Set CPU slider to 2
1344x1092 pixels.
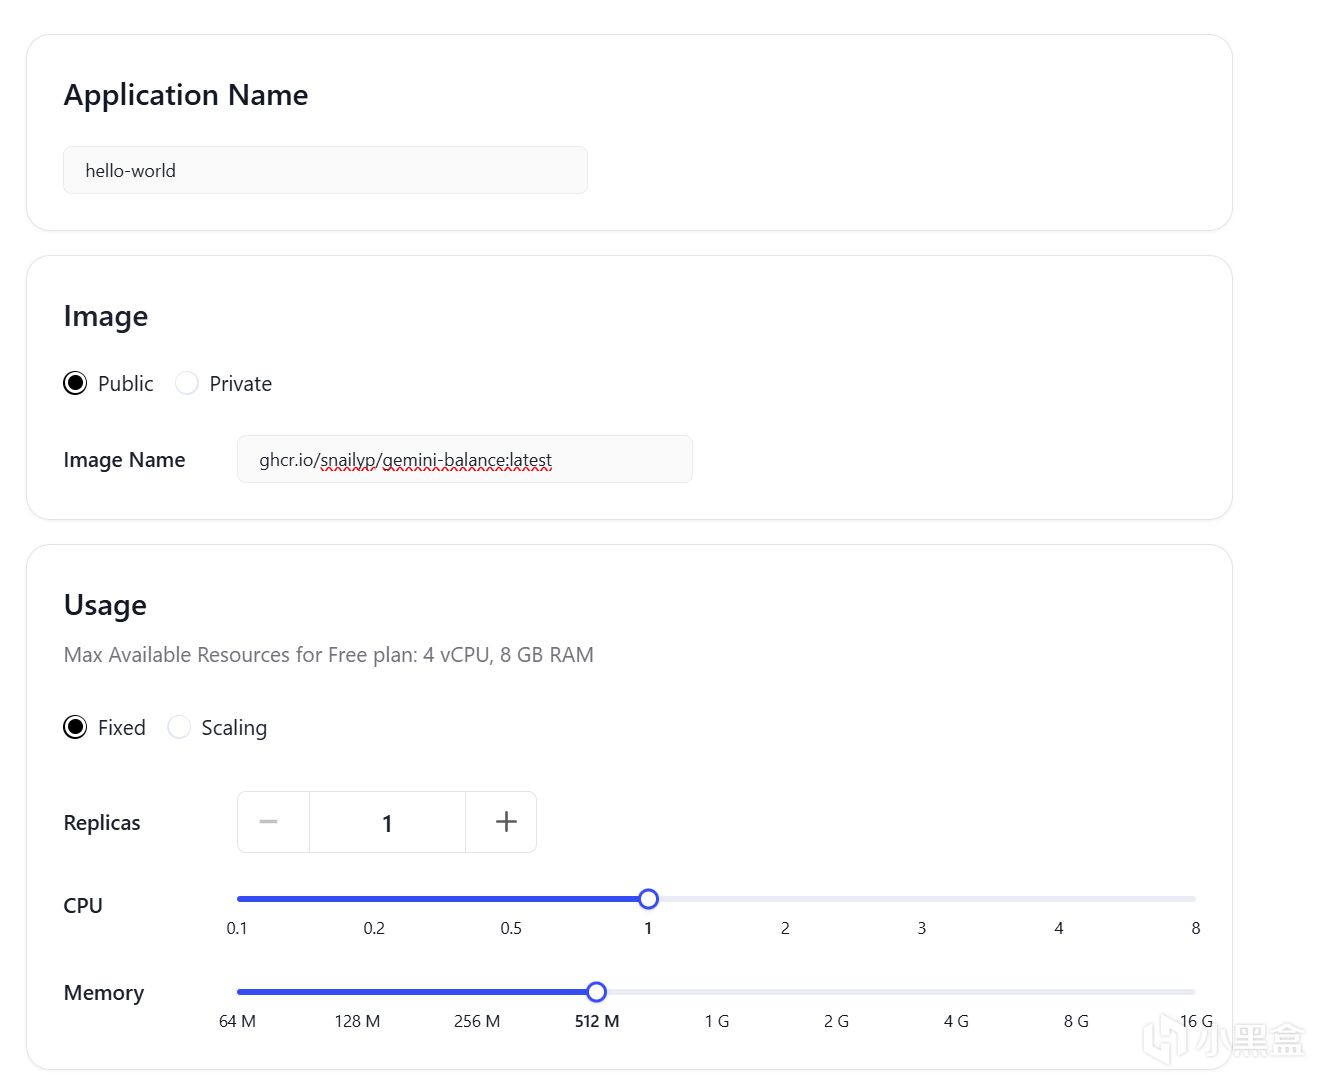click(785, 899)
